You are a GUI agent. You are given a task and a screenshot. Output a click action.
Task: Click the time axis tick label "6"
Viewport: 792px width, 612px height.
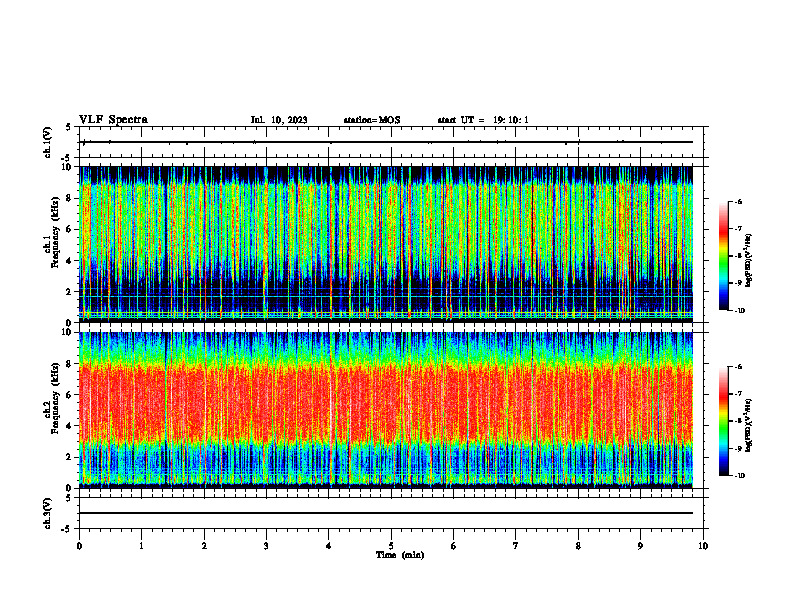tap(453, 546)
